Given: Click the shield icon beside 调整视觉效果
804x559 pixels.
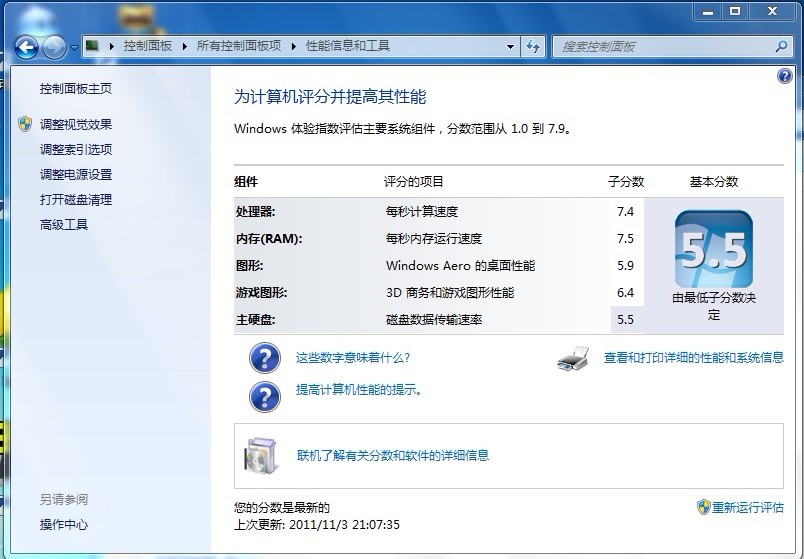Looking at the screenshot, I should pyautogui.click(x=25, y=124).
